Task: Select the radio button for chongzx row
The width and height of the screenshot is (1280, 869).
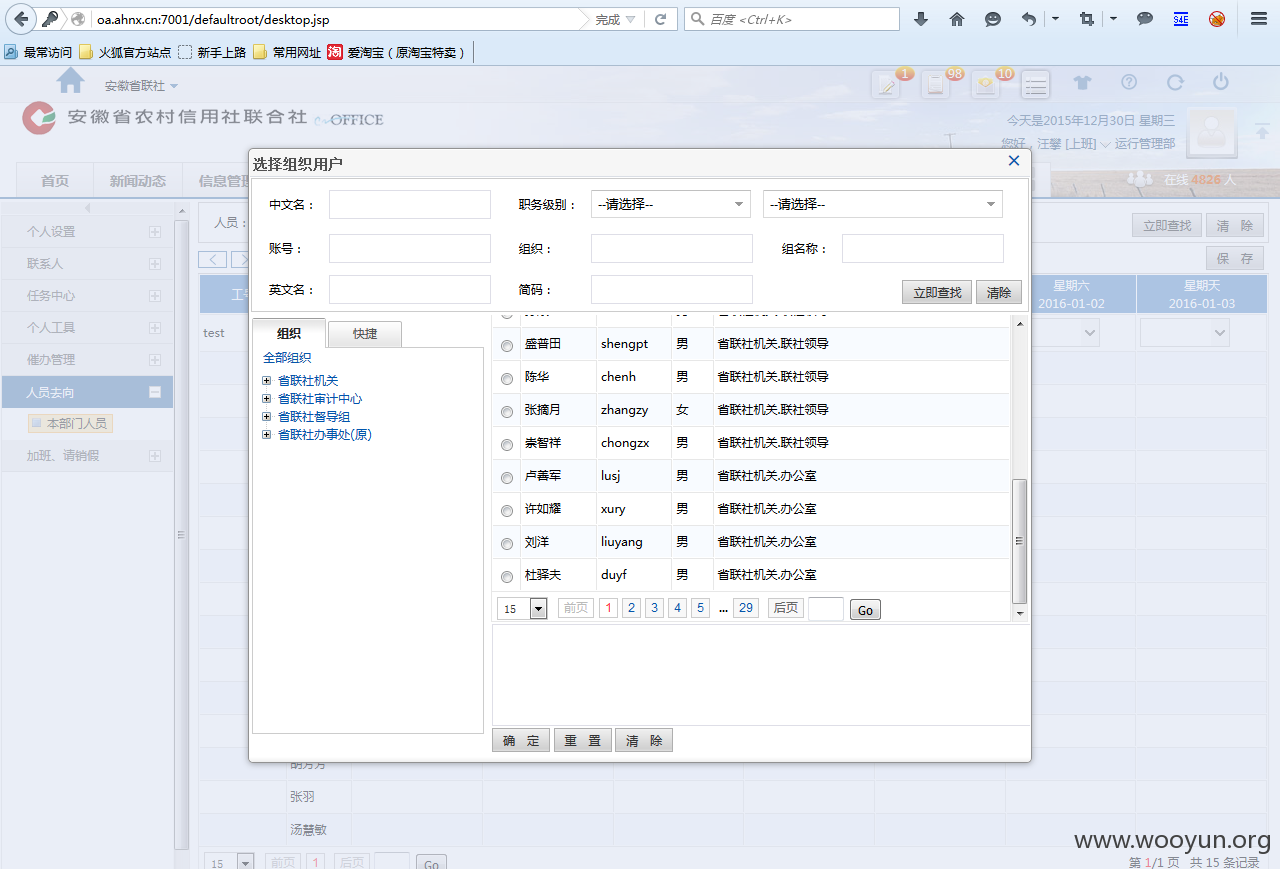Action: coord(506,444)
